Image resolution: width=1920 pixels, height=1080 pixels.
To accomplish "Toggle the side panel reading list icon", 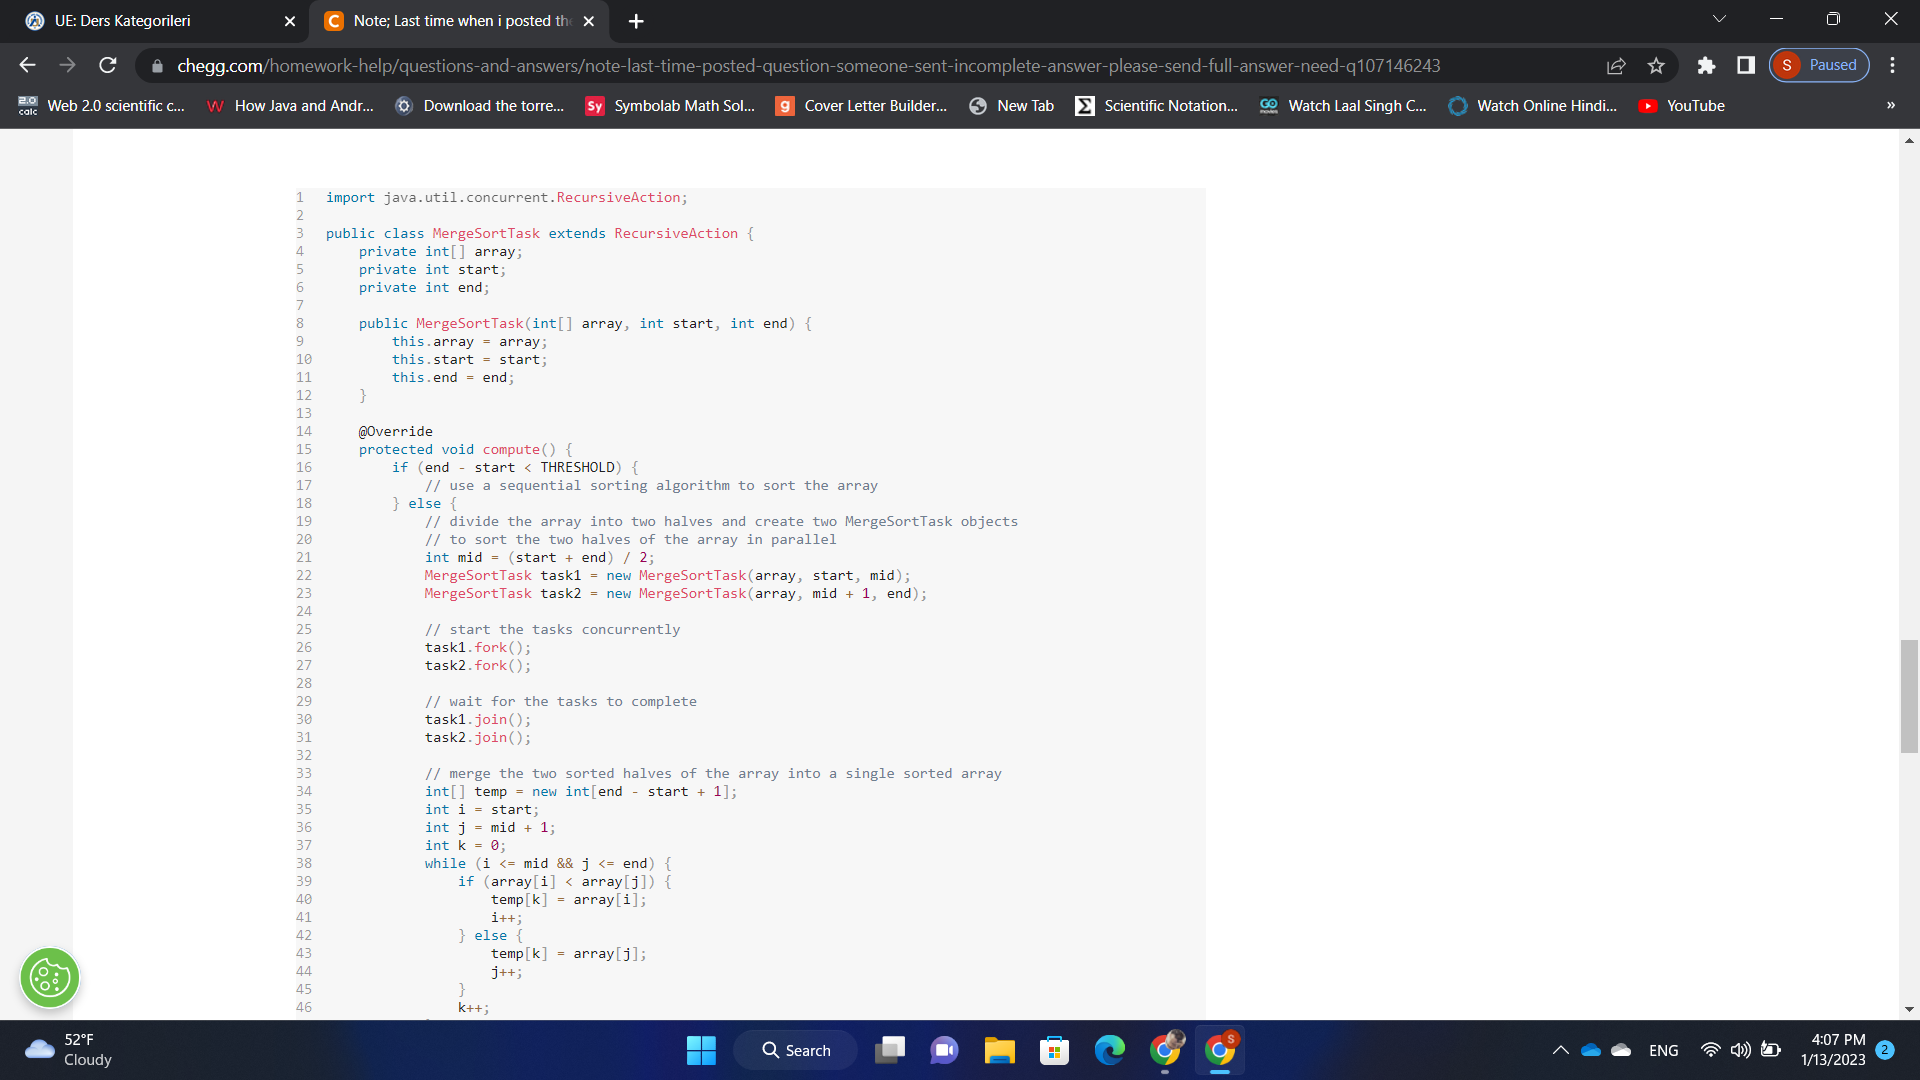I will click(1745, 64).
